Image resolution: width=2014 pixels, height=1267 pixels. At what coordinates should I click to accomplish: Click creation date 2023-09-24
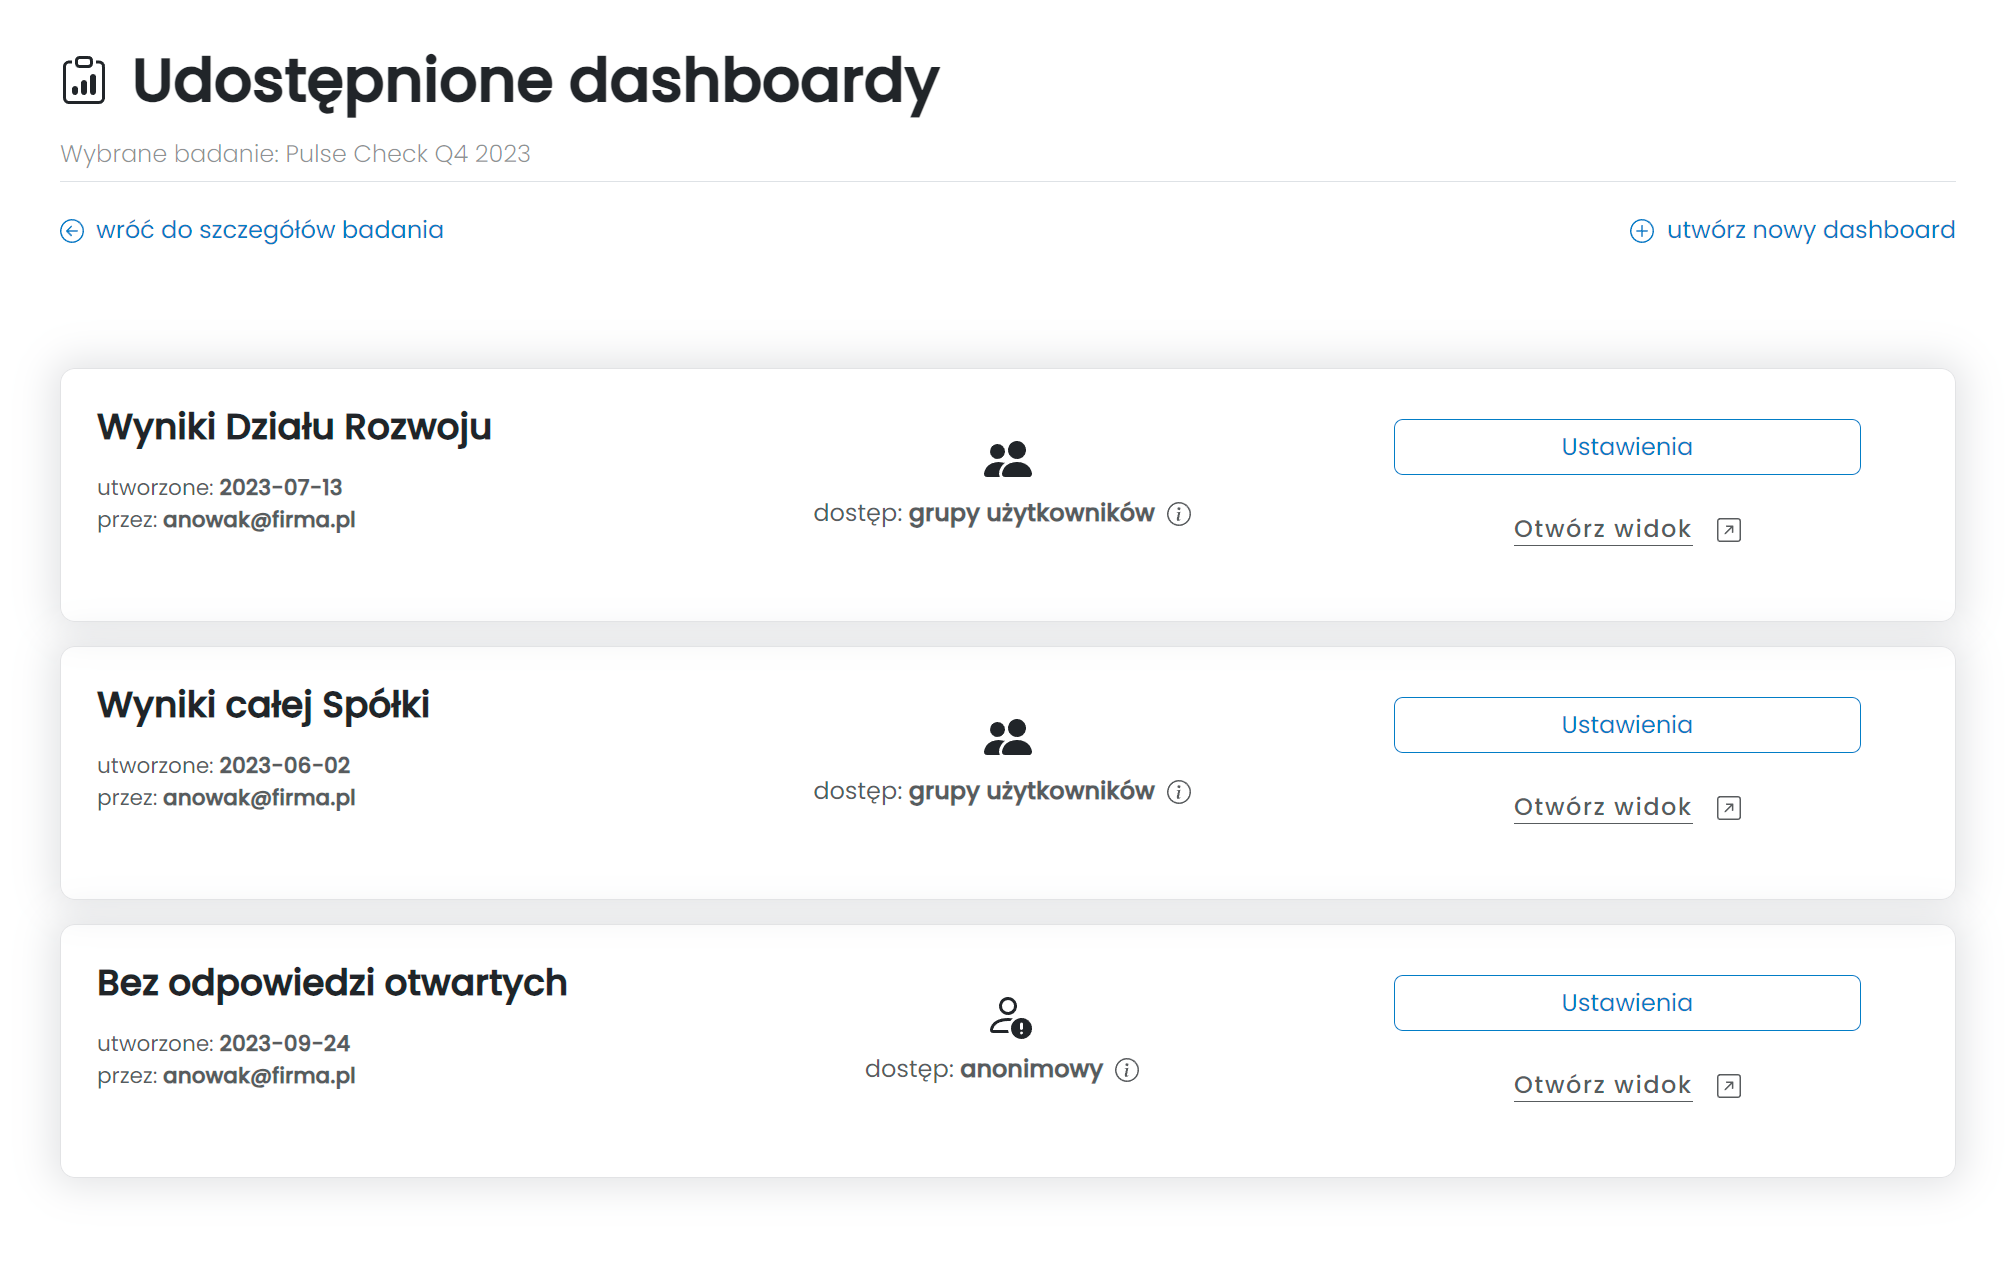pos(285,1044)
